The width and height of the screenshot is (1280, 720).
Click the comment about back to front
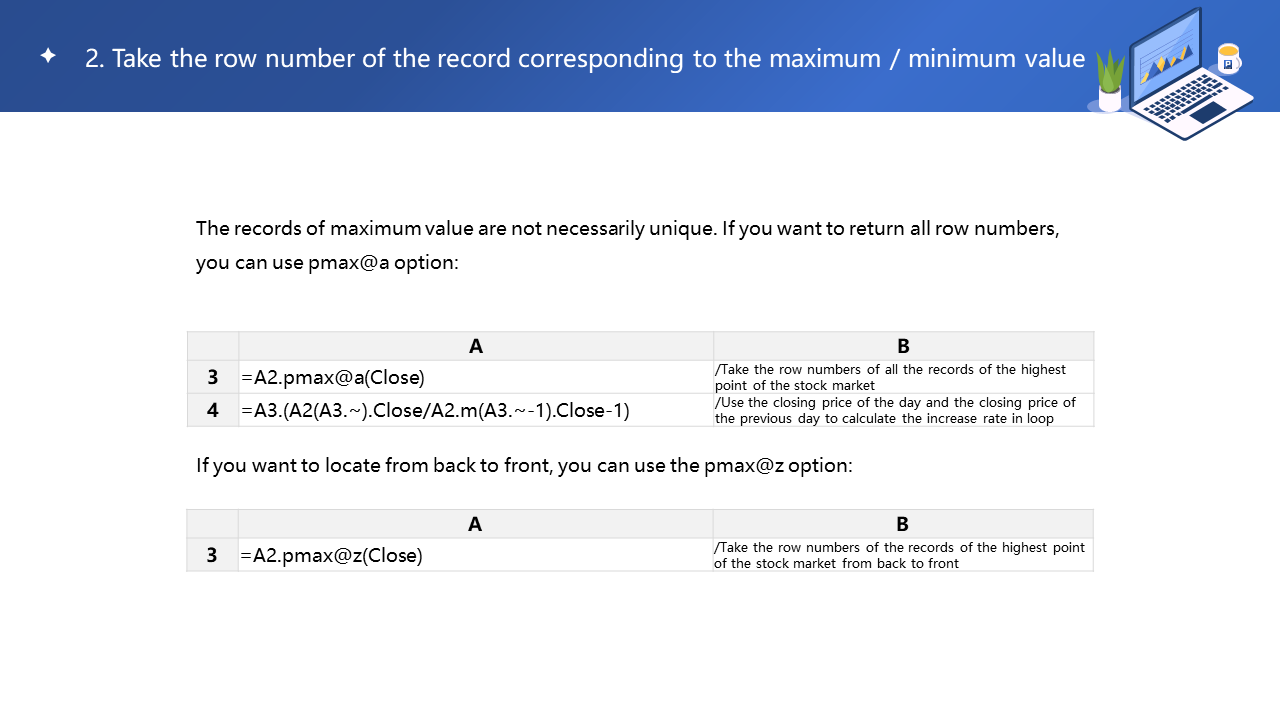tap(902, 555)
